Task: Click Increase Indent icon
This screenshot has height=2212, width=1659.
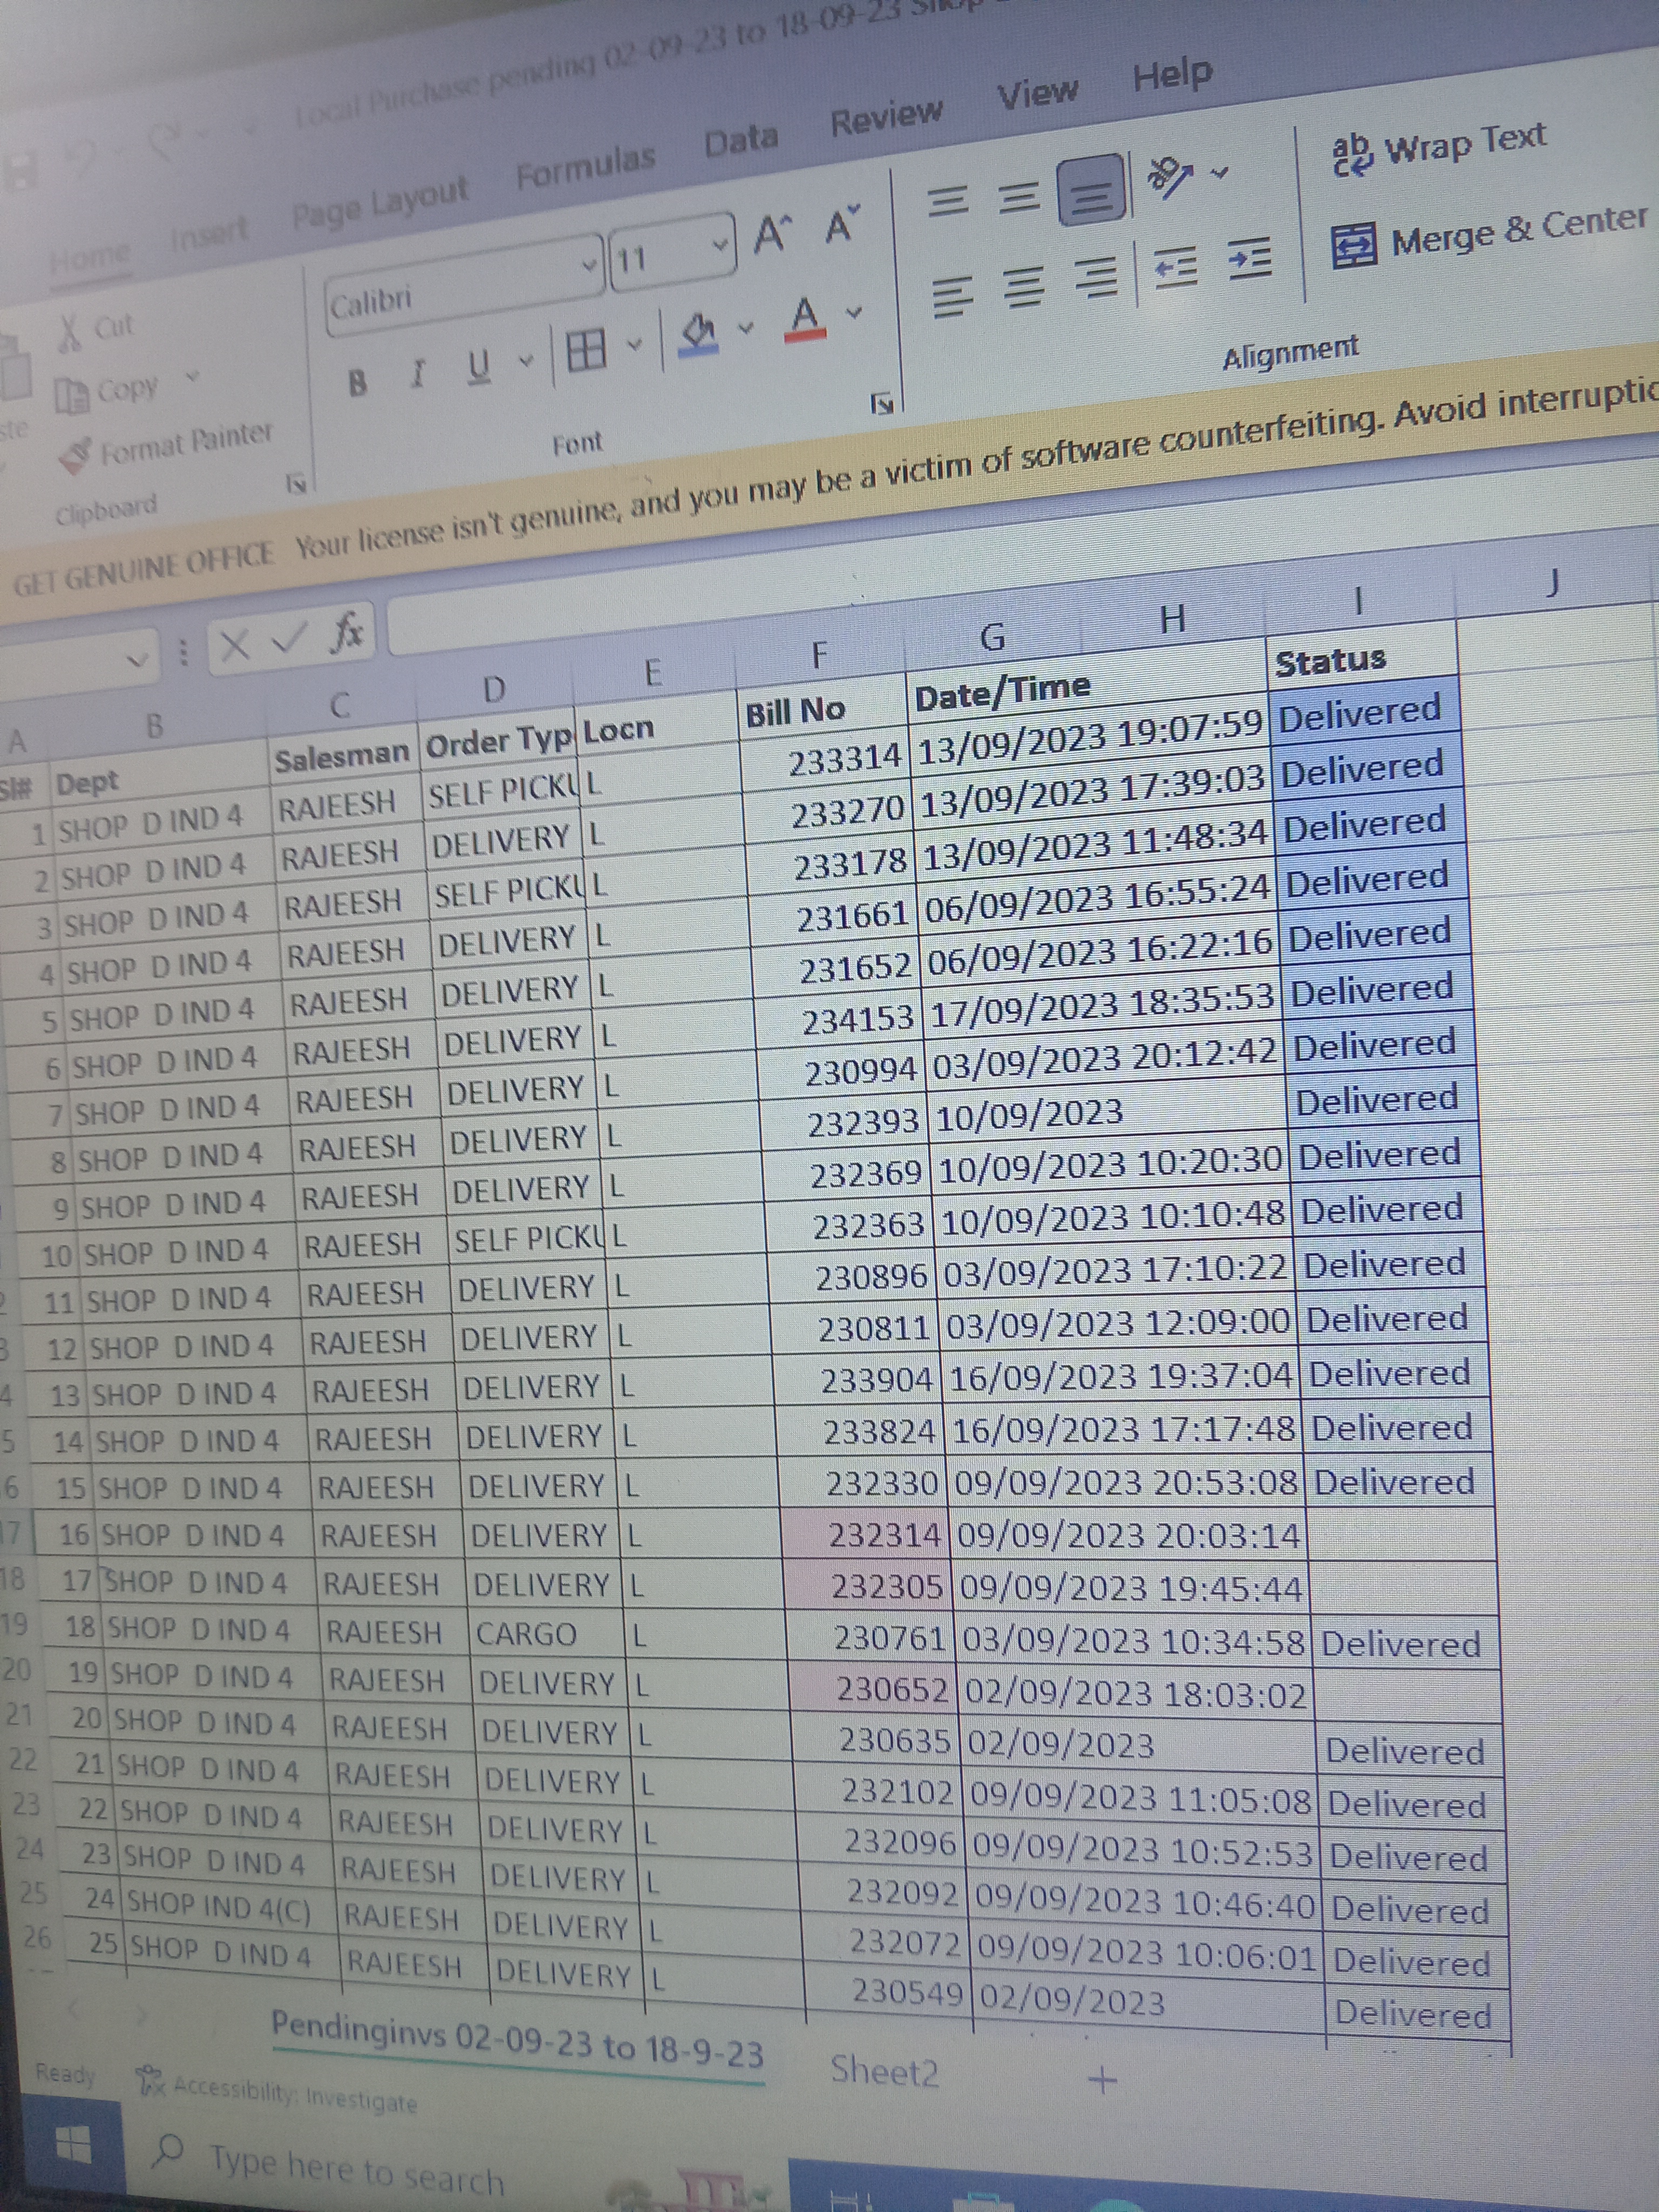Action: (x=1250, y=260)
